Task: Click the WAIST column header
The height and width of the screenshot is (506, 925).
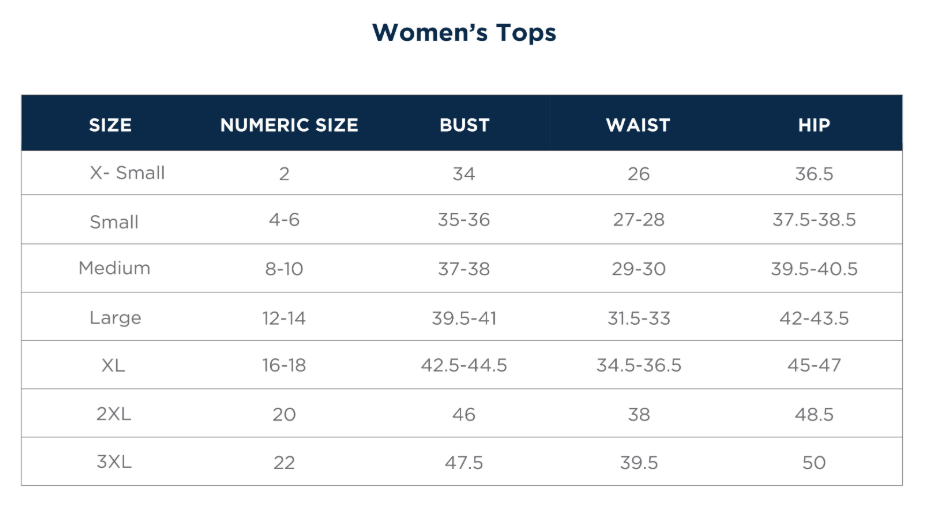Action: click(x=638, y=125)
